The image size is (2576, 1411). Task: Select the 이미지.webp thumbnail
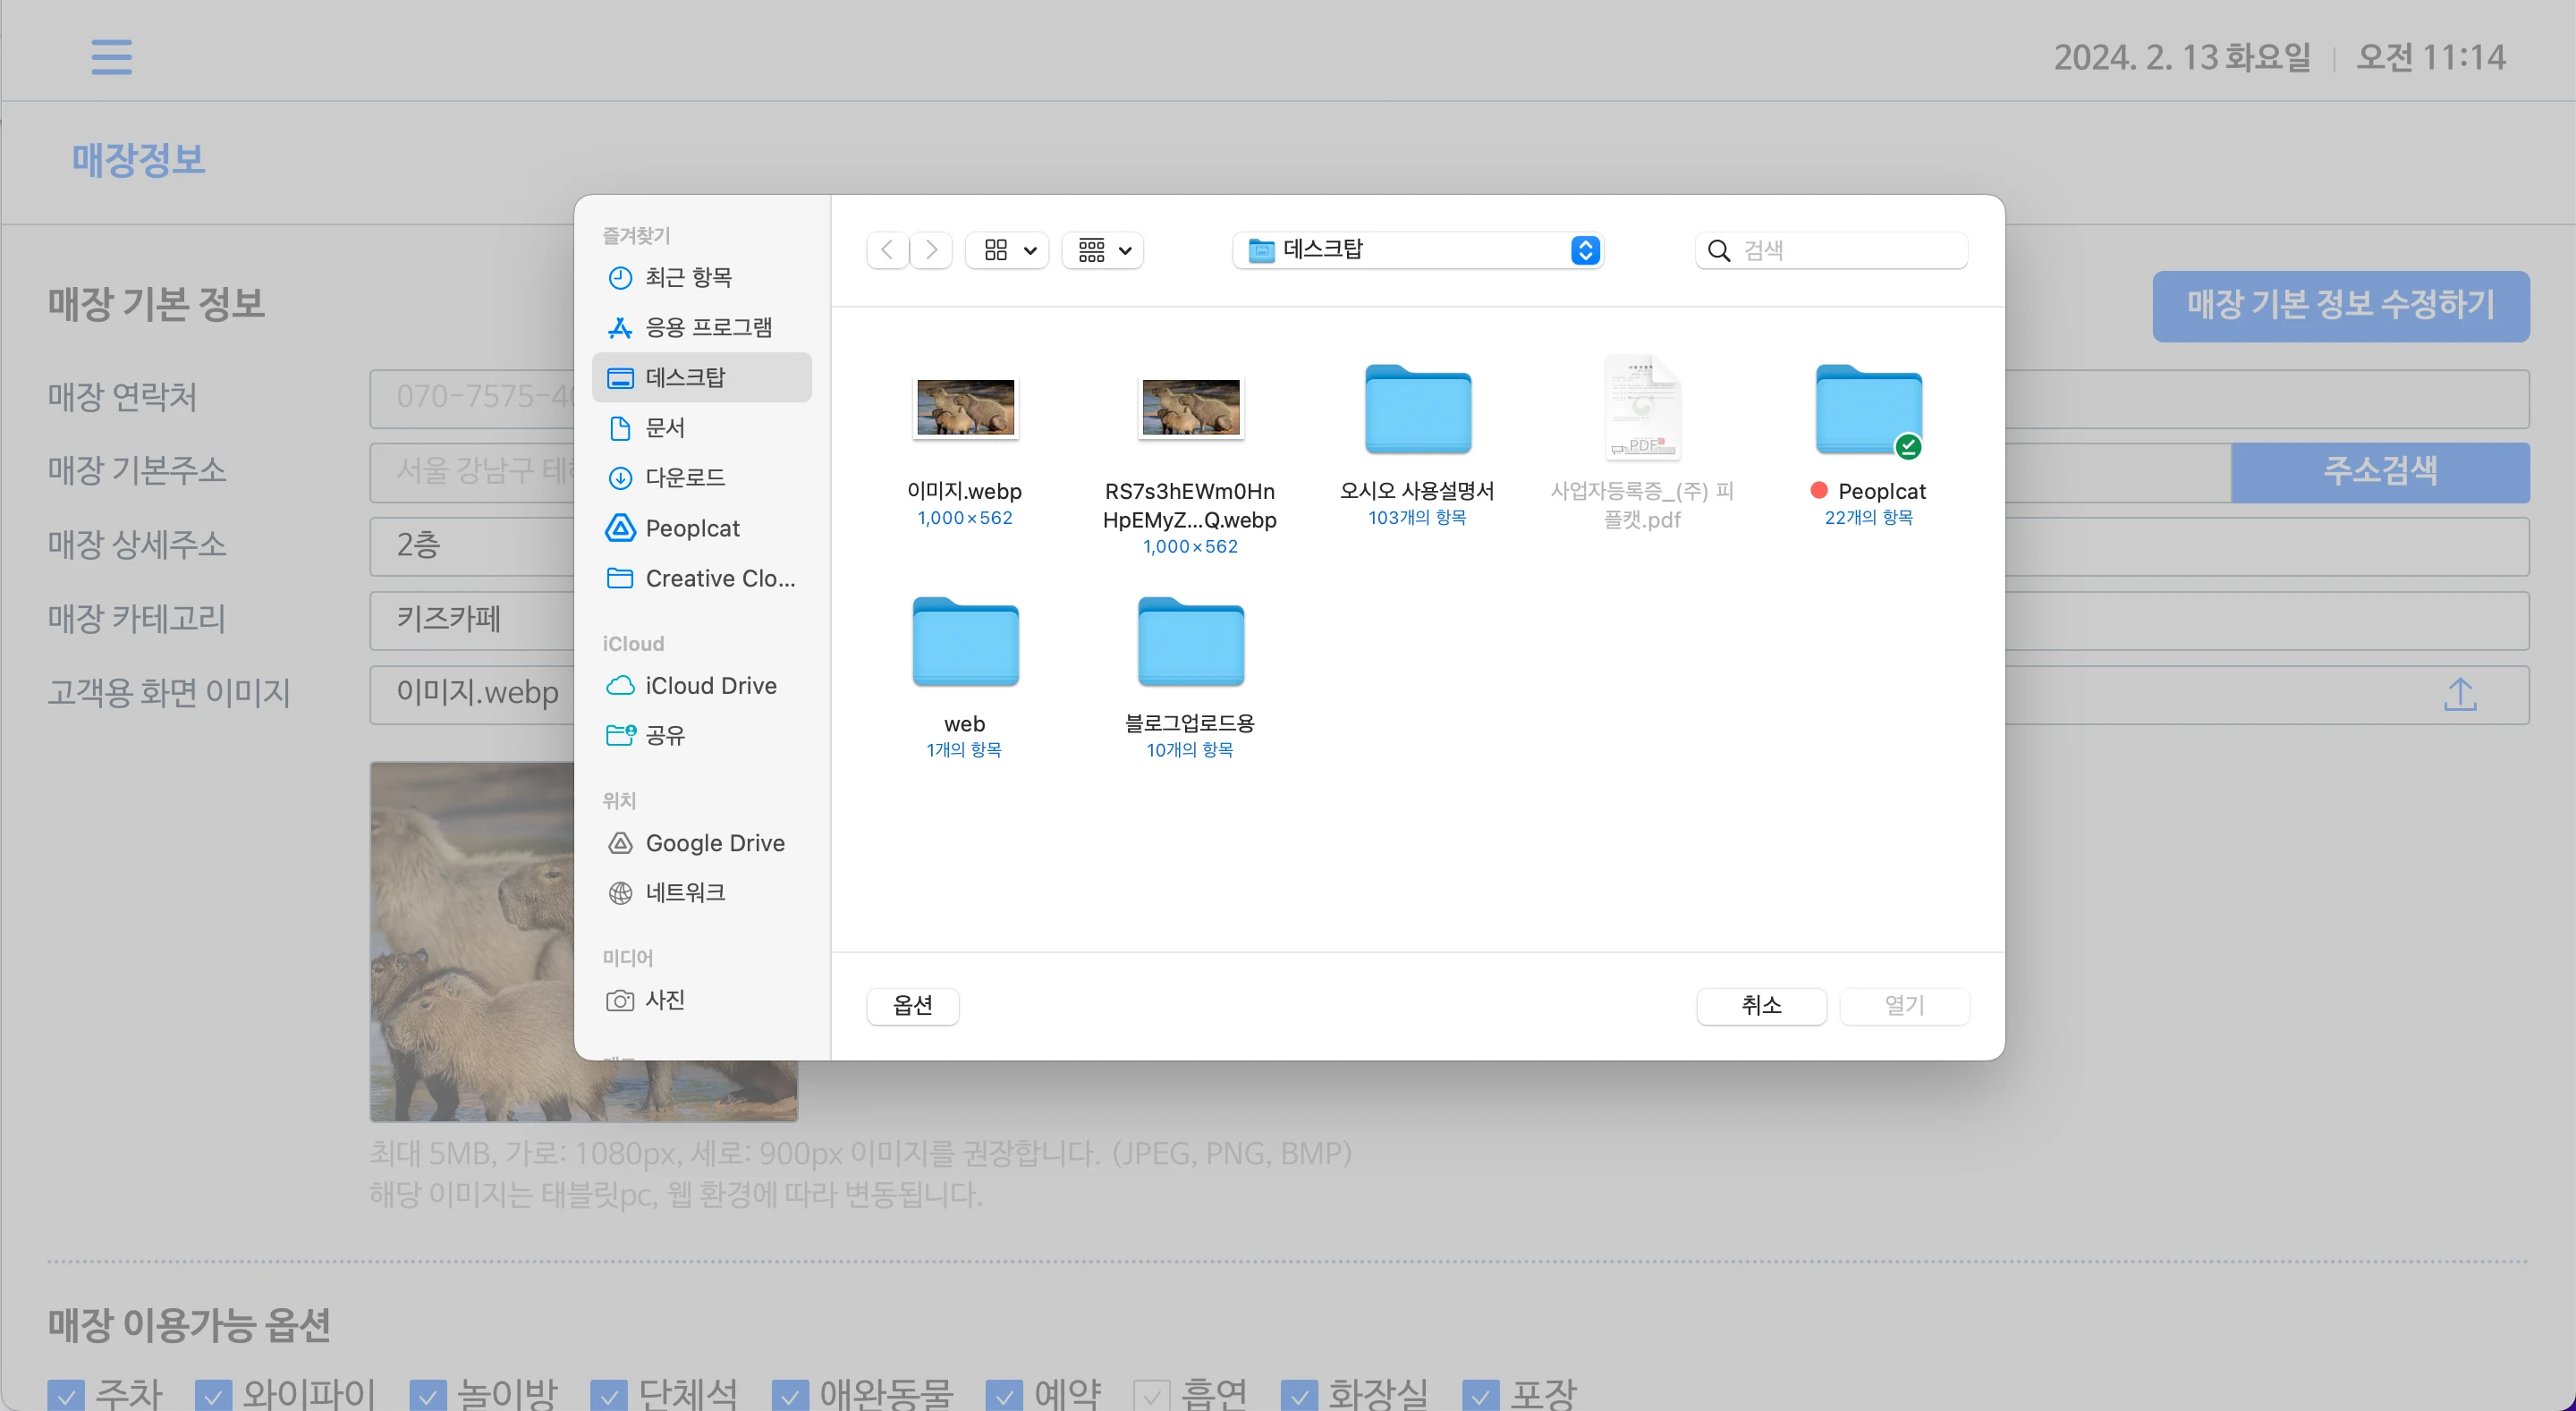click(965, 408)
